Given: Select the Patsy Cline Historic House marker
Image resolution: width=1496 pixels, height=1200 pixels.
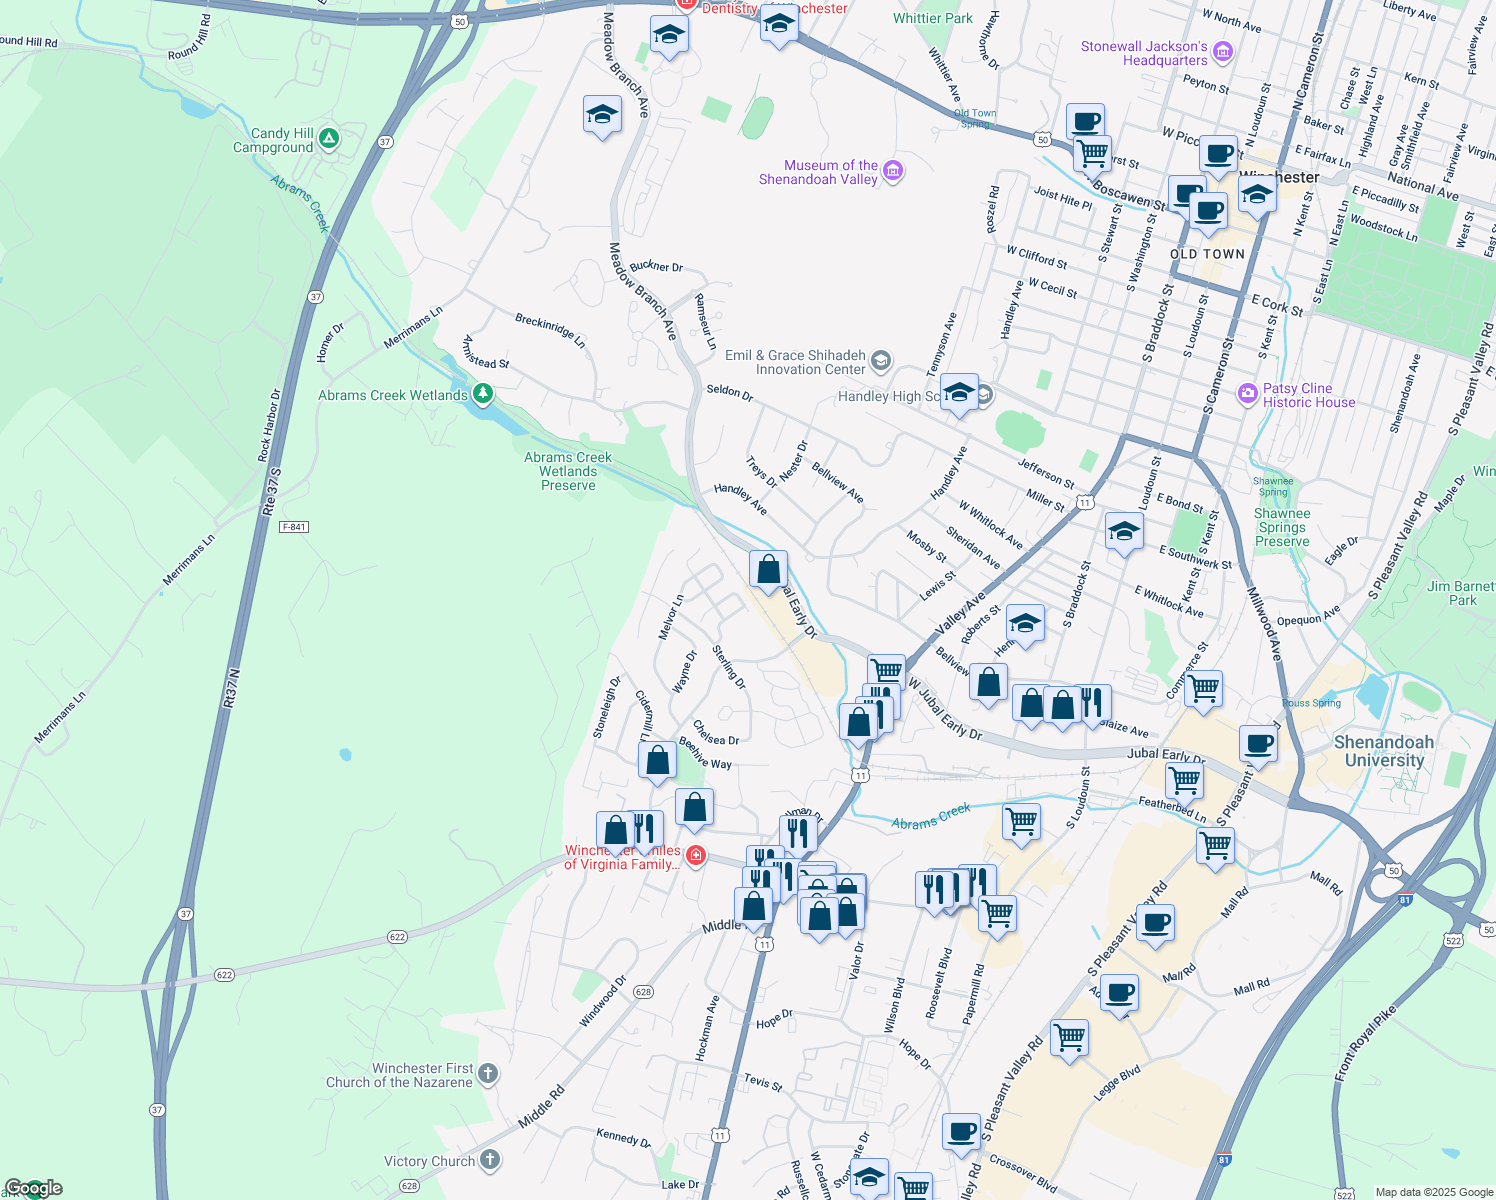Looking at the screenshot, I should coord(1247,393).
